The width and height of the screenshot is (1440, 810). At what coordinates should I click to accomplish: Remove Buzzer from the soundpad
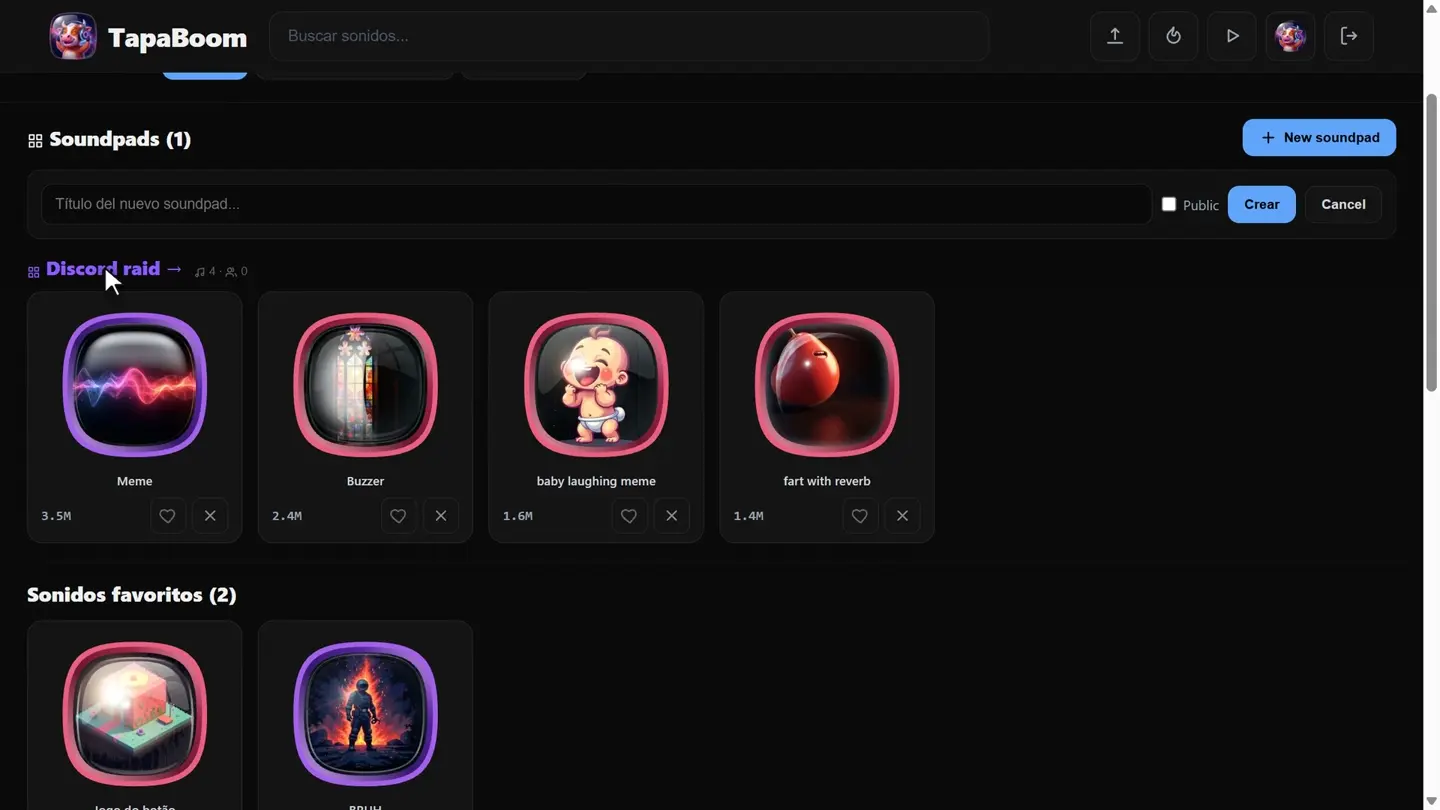[x=441, y=516]
